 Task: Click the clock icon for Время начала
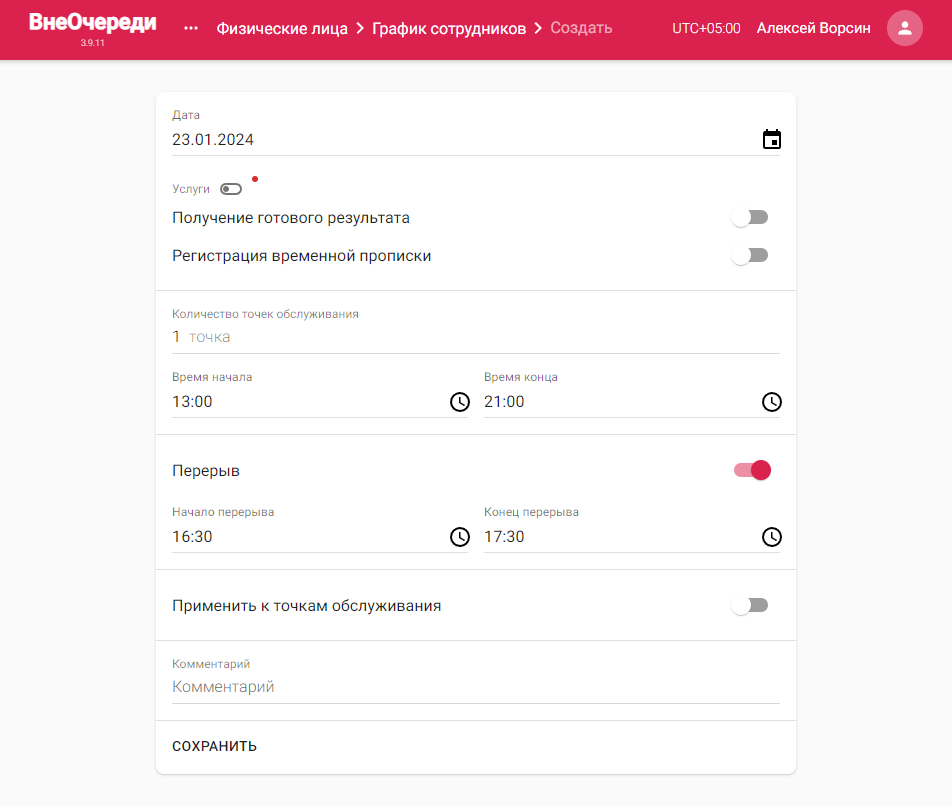pos(460,402)
